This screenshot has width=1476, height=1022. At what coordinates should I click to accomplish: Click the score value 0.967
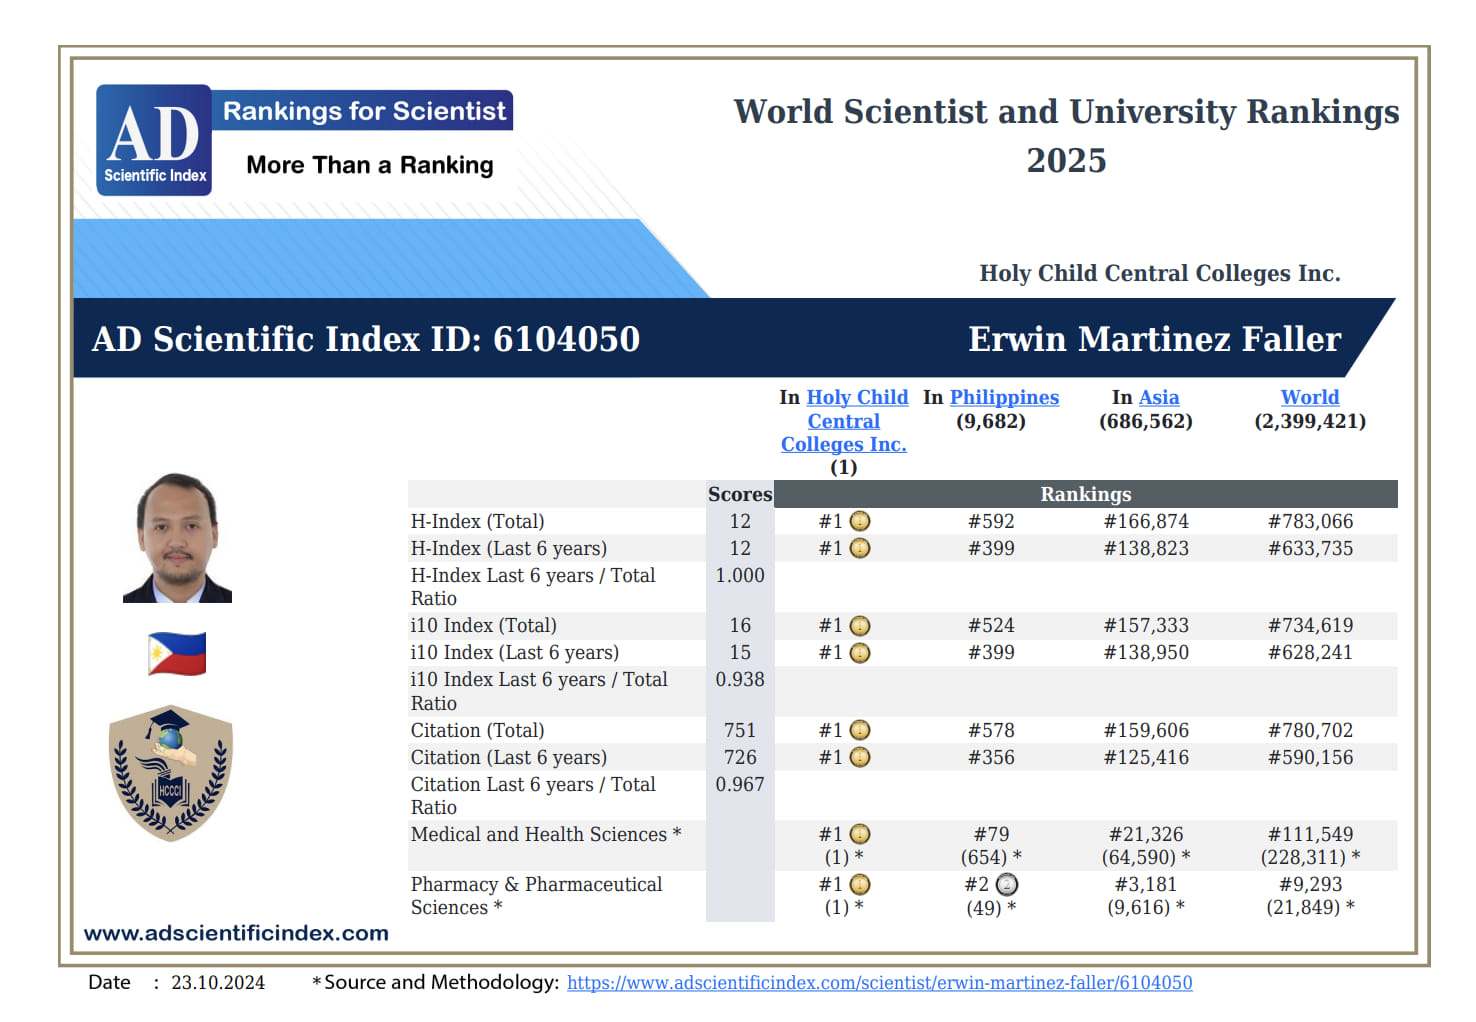tap(740, 784)
